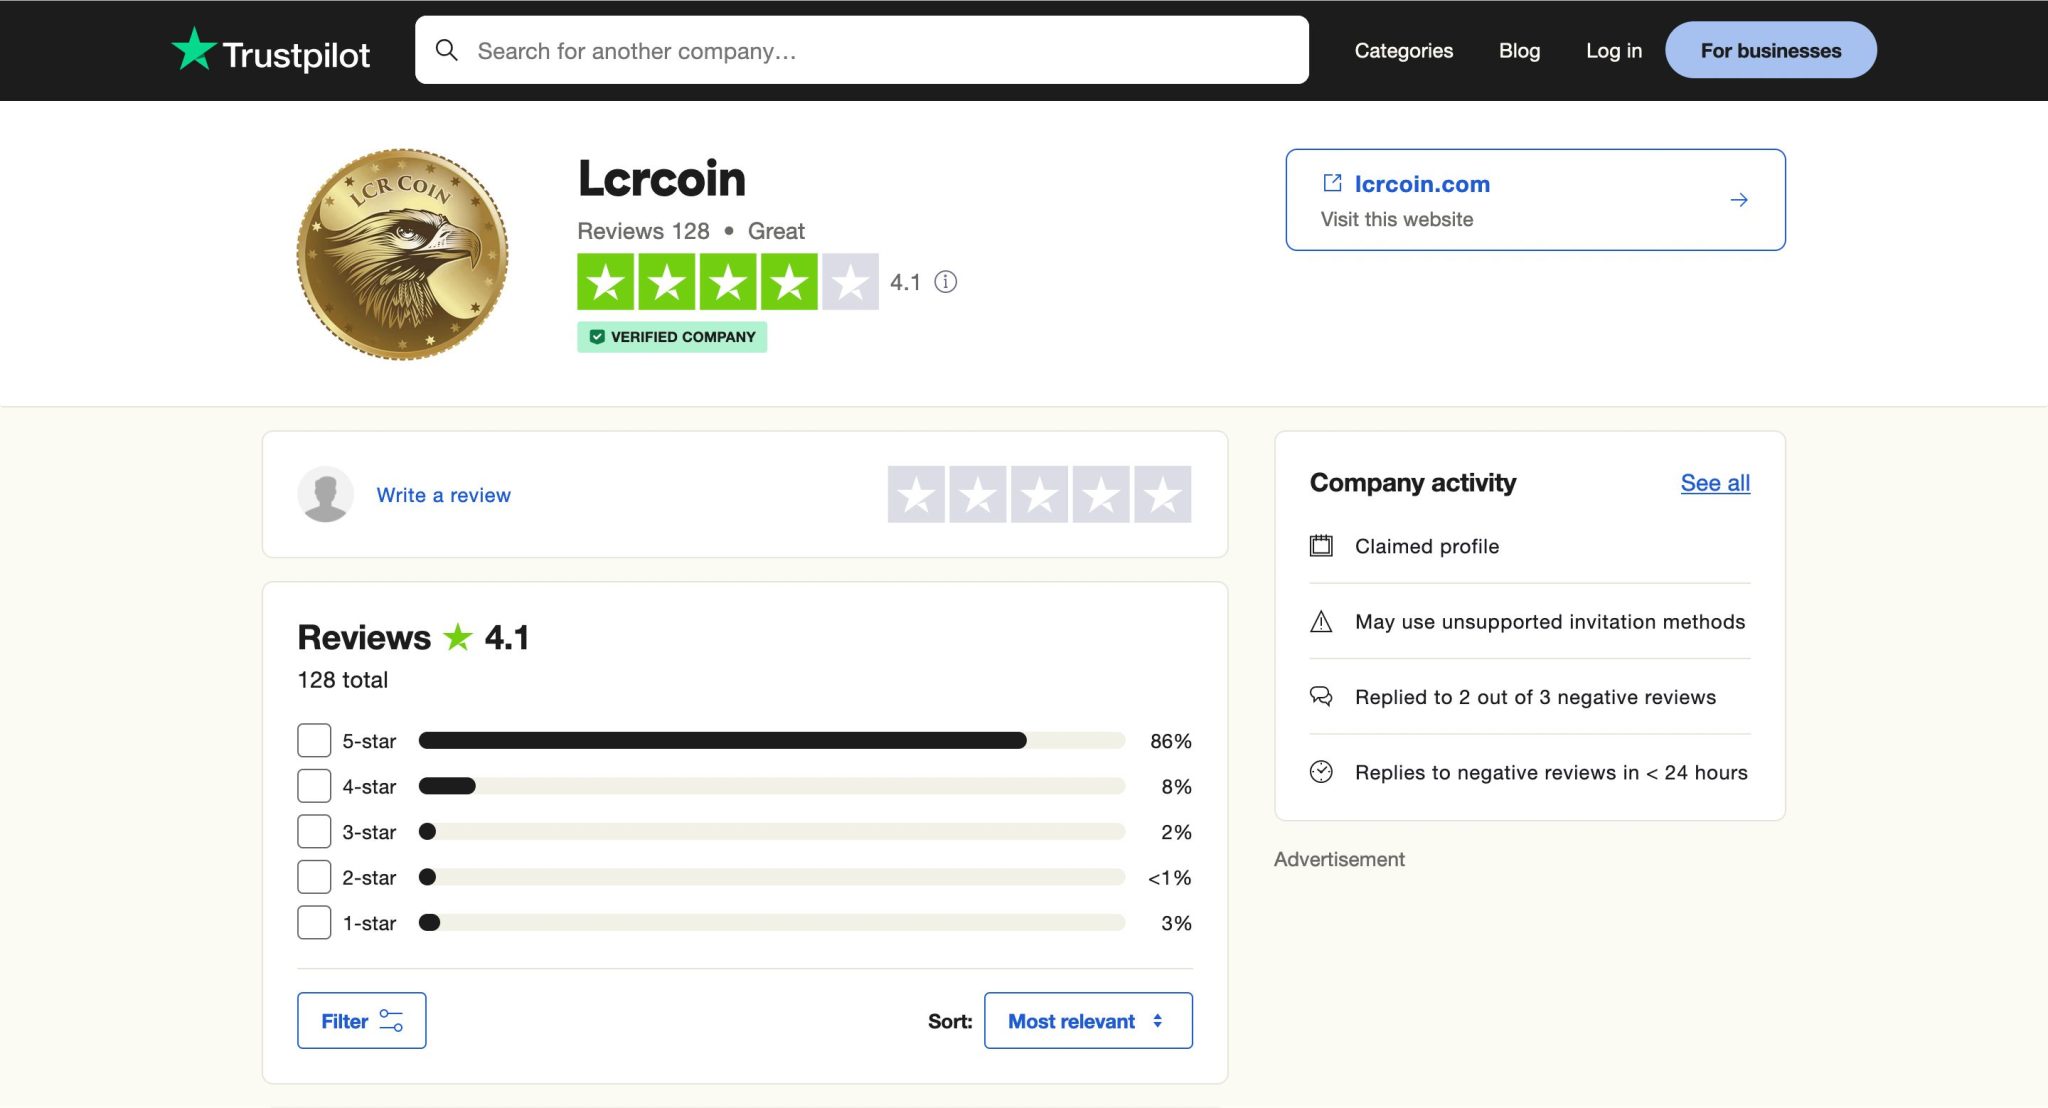Open the Most relevant sort dropdown

pyautogui.click(x=1088, y=1020)
